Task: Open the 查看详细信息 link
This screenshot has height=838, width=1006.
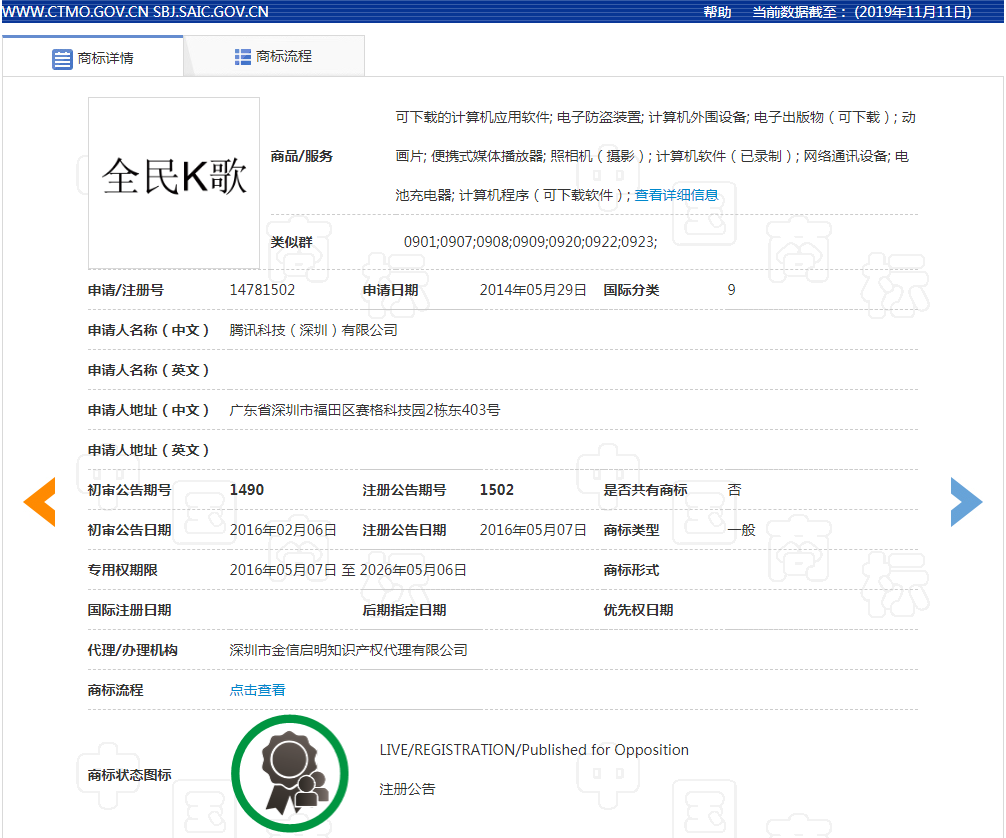Action: point(676,195)
